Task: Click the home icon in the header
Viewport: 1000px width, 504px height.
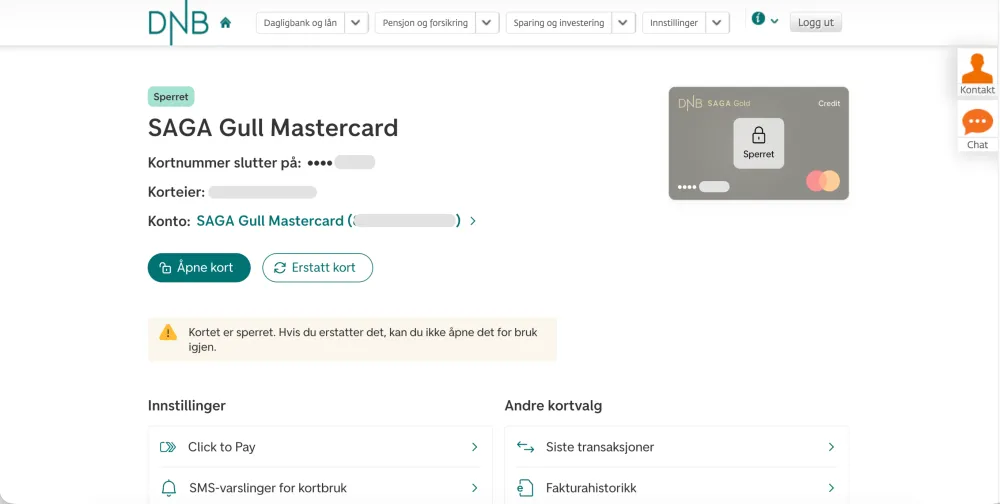Action: coord(225,23)
